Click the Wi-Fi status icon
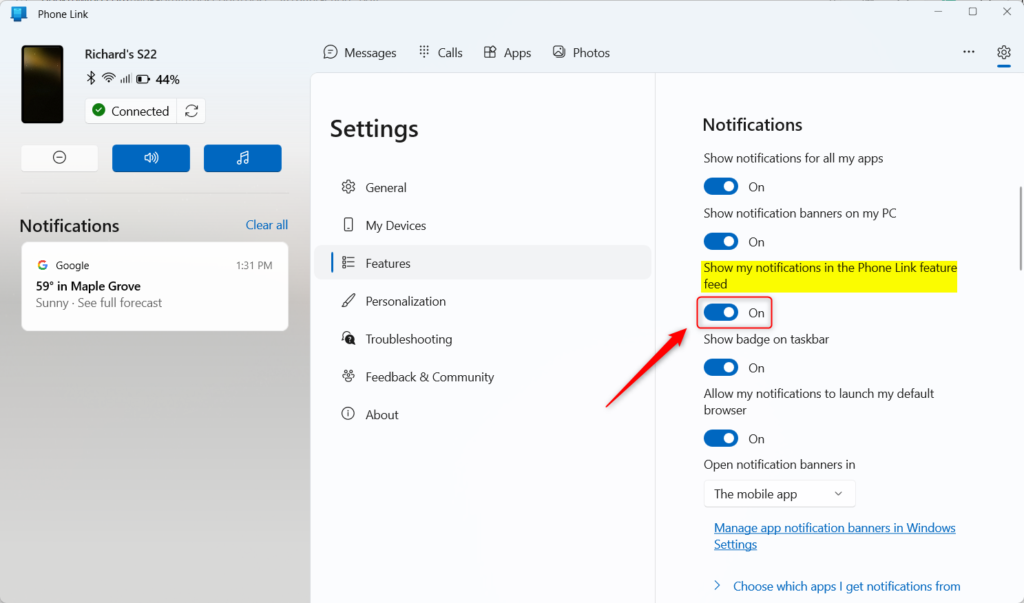The height and width of the screenshot is (603, 1024). click(x=108, y=78)
